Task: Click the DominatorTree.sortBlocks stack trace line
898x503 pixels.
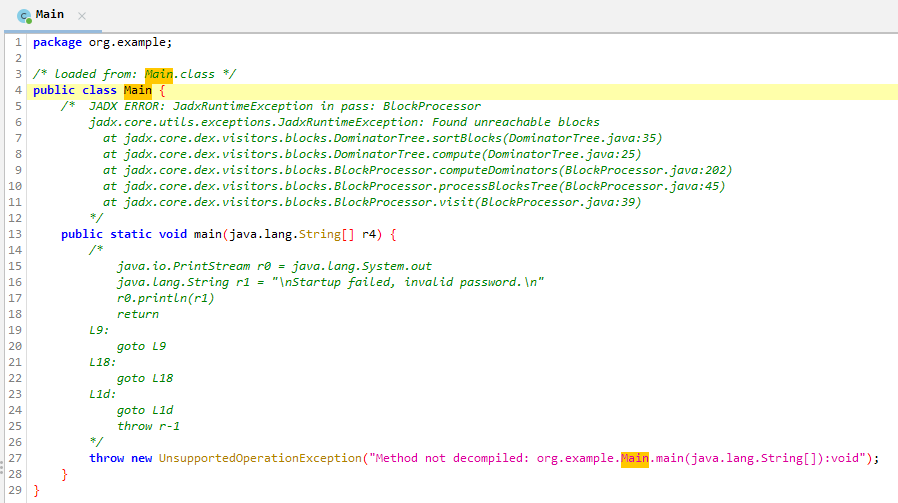Action: pyautogui.click(x=382, y=138)
